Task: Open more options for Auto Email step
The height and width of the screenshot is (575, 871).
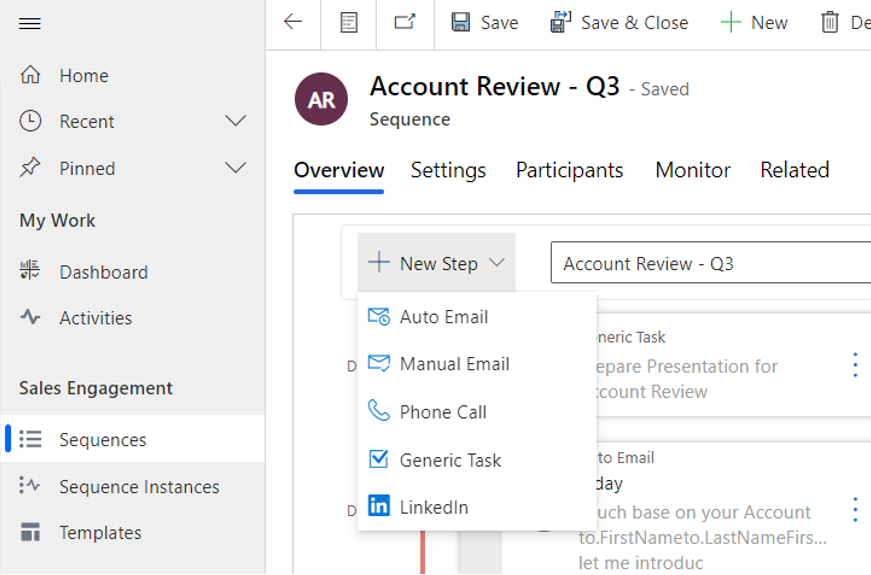Action: (x=855, y=509)
